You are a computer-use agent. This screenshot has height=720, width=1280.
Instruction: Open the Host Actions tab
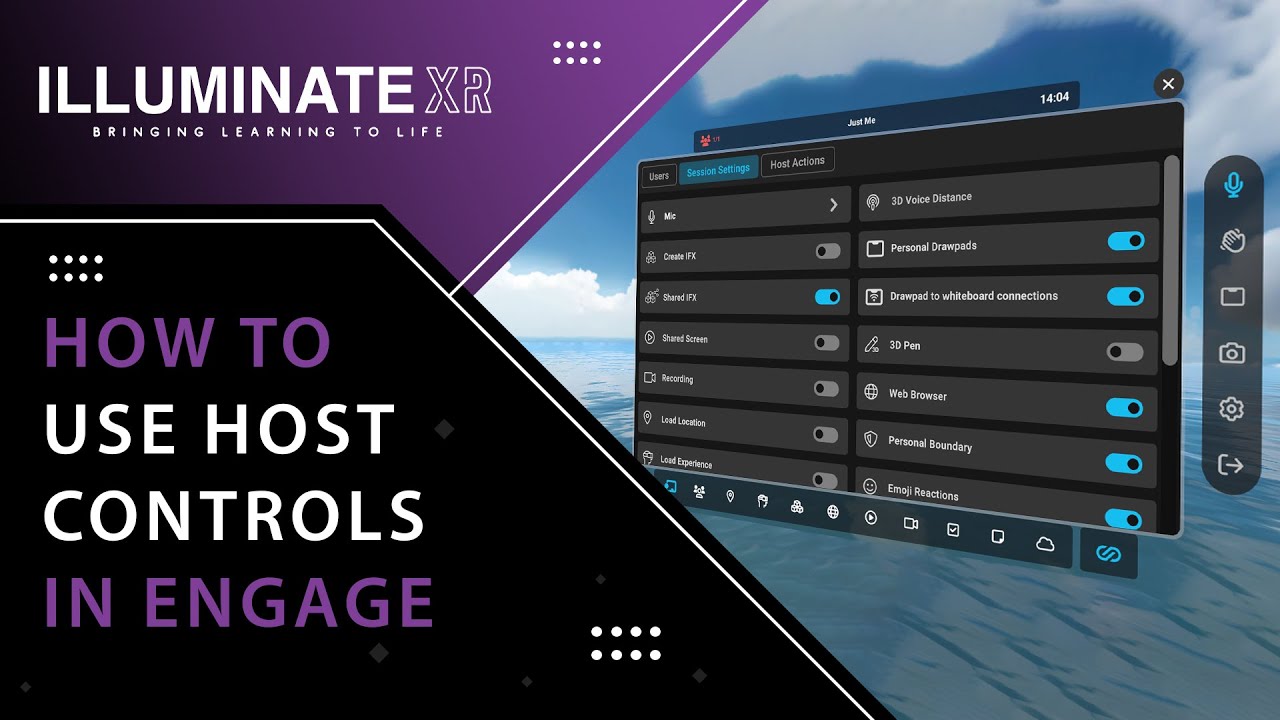point(797,162)
